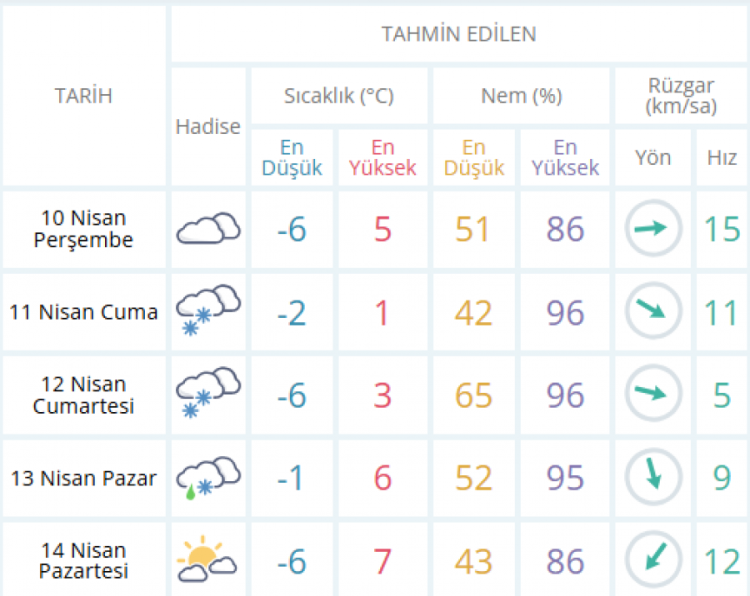Click the 14 Nisan Pazartesi date cell
The width and height of the screenshot is (750, 596).
(x=83, y=560)
